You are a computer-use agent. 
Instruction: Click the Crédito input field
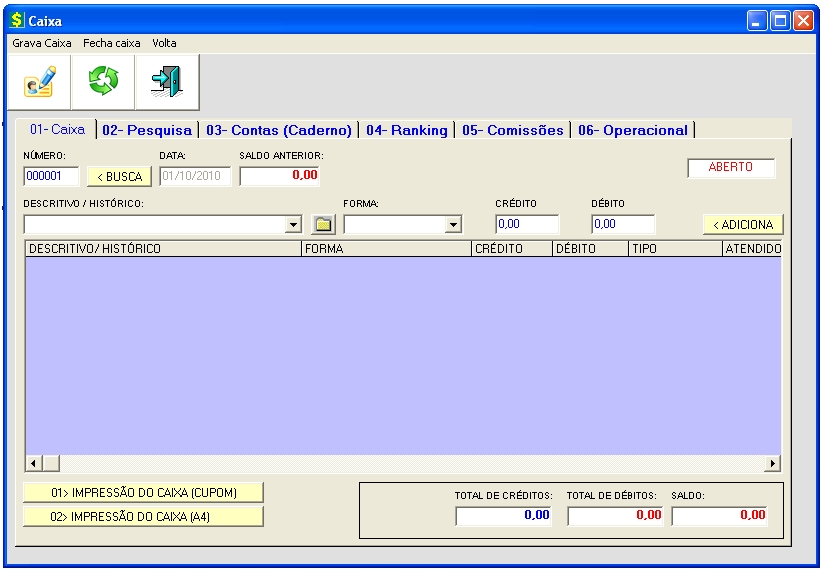[x=526, y=224]
